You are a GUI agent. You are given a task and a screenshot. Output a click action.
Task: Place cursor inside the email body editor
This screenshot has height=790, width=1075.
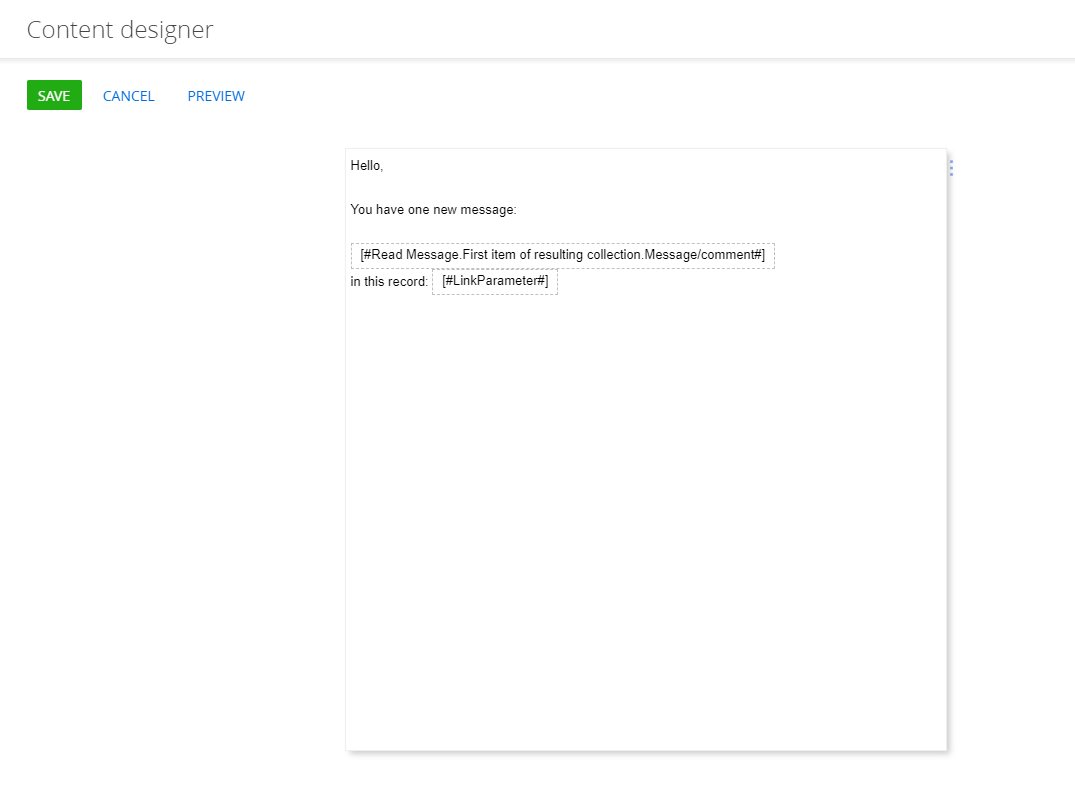point(646,450)
